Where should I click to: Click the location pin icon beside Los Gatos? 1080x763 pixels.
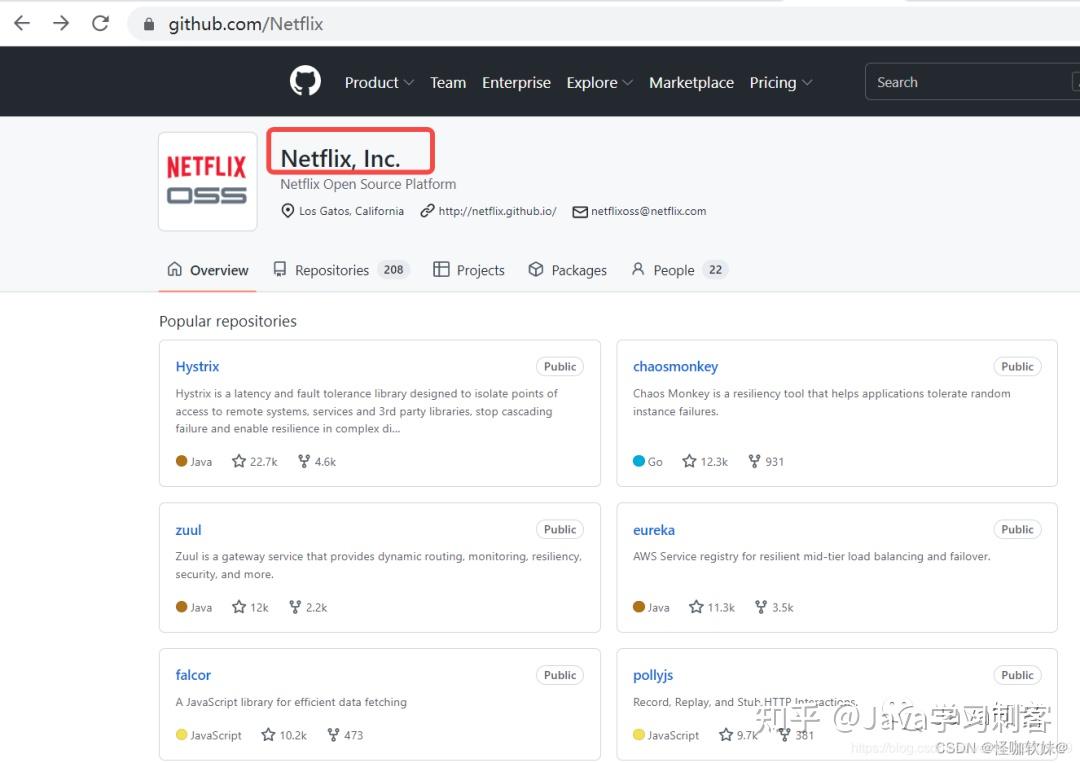[288, 211]
